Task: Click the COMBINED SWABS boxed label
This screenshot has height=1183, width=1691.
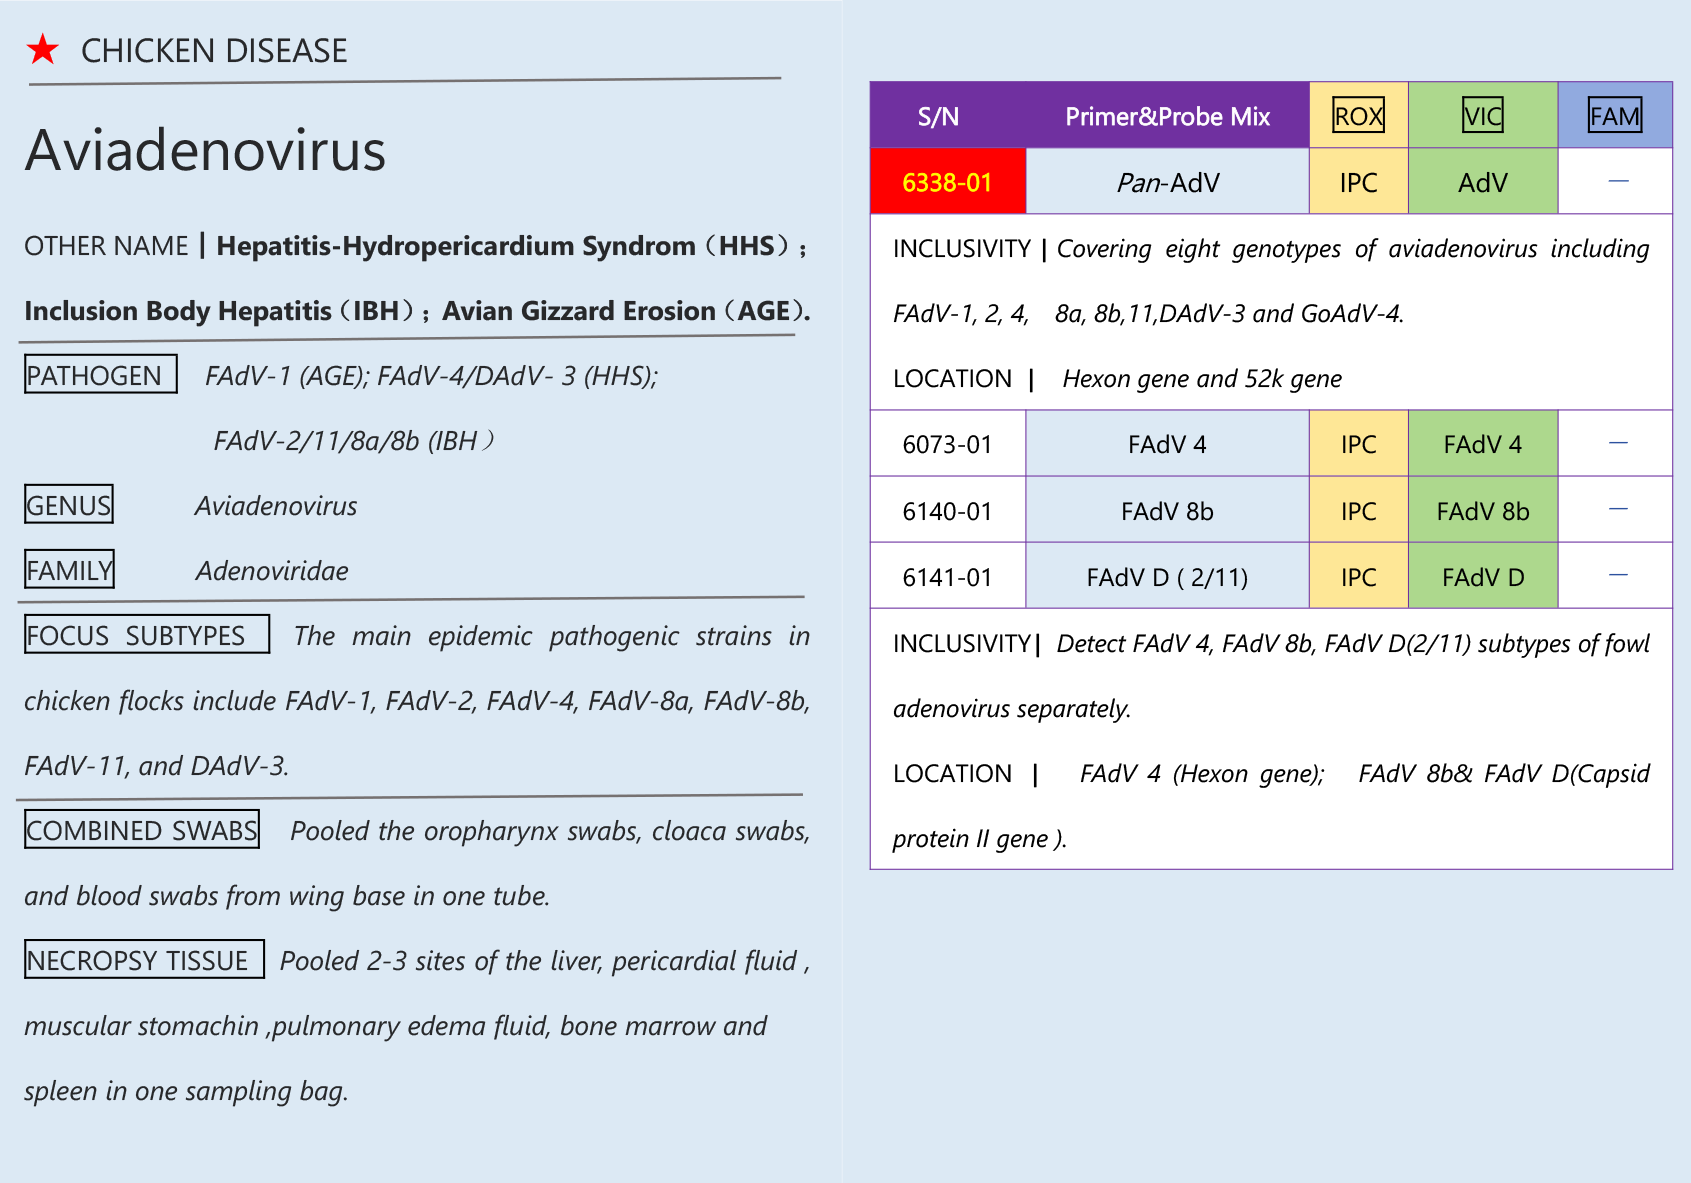Action: pos(142,830)
